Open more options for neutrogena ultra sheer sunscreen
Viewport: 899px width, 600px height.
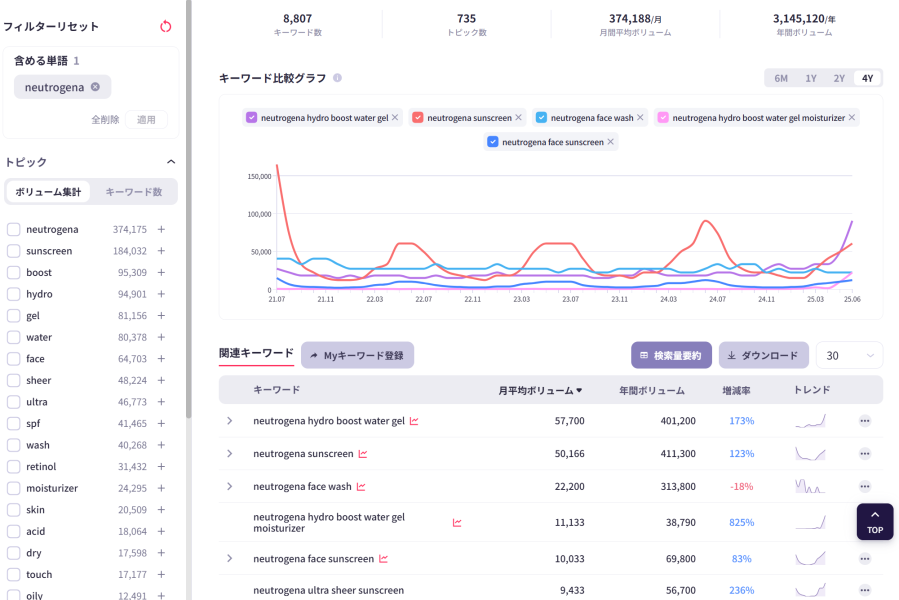tap(865, 590)
